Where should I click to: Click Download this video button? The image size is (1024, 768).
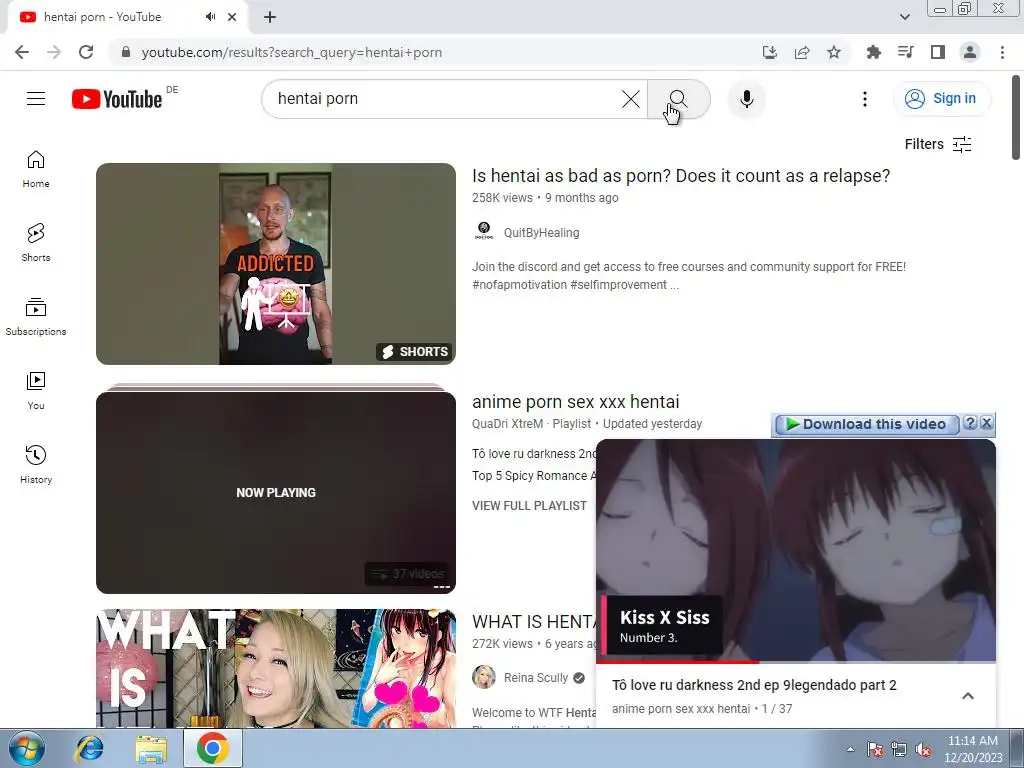coord(867,424)
